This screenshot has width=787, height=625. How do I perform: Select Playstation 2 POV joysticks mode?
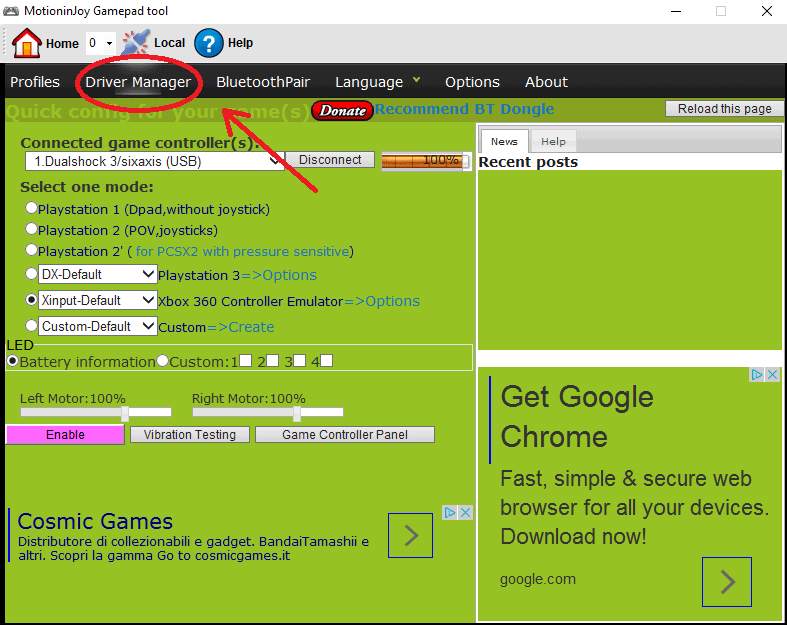pyautogui.click(x=32, y=229)
